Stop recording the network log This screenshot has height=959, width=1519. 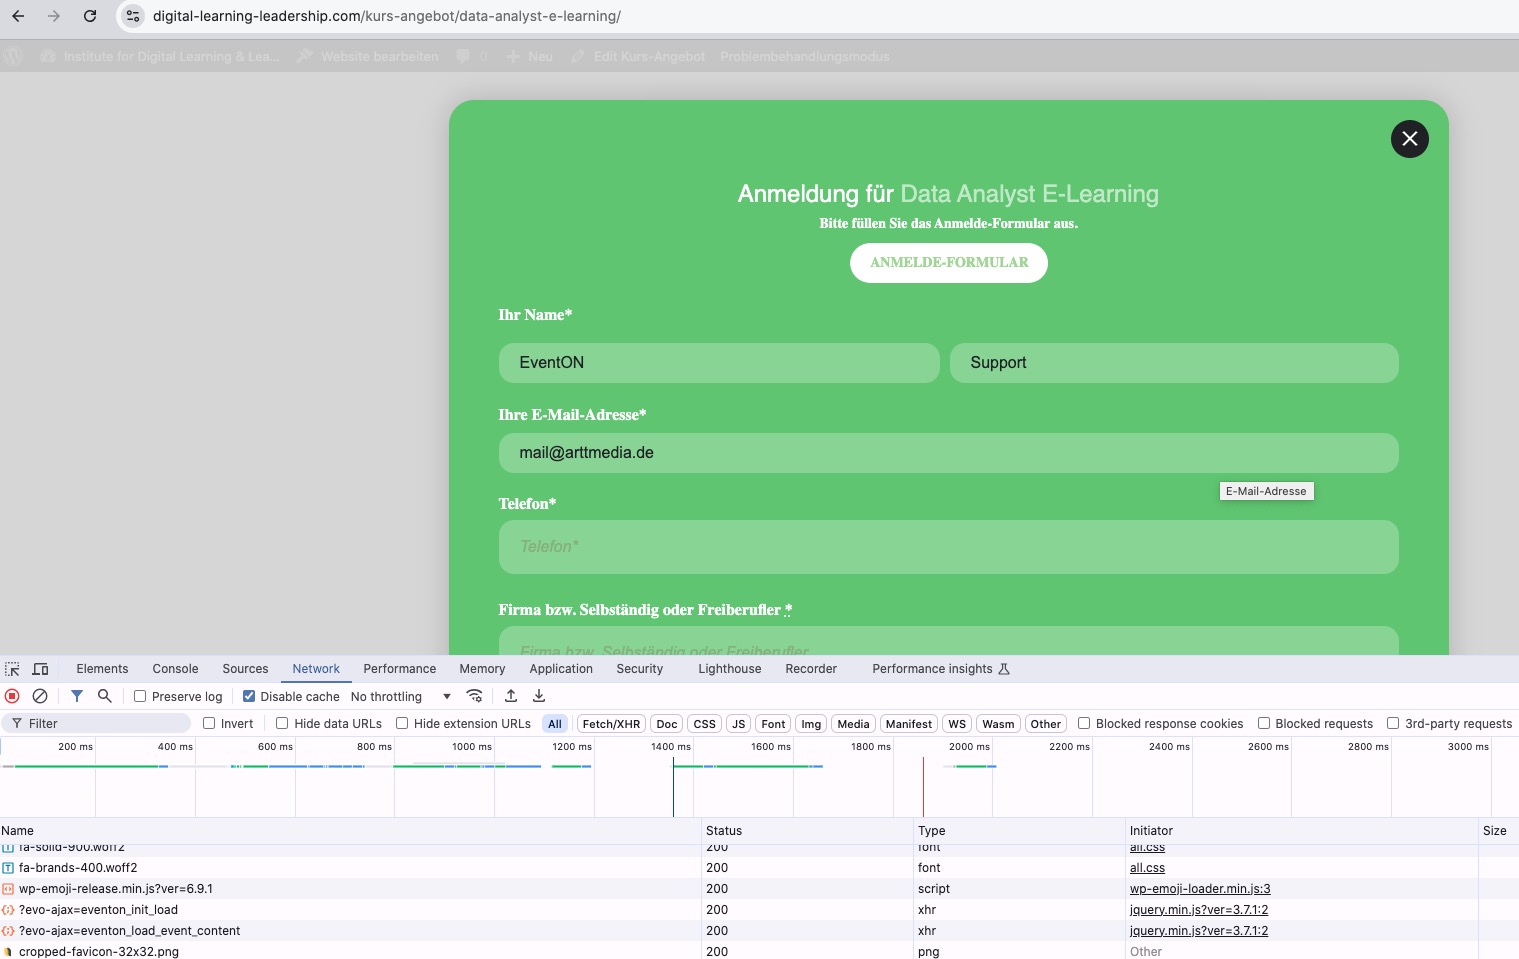pyautogui.click(x=12, y=696)
